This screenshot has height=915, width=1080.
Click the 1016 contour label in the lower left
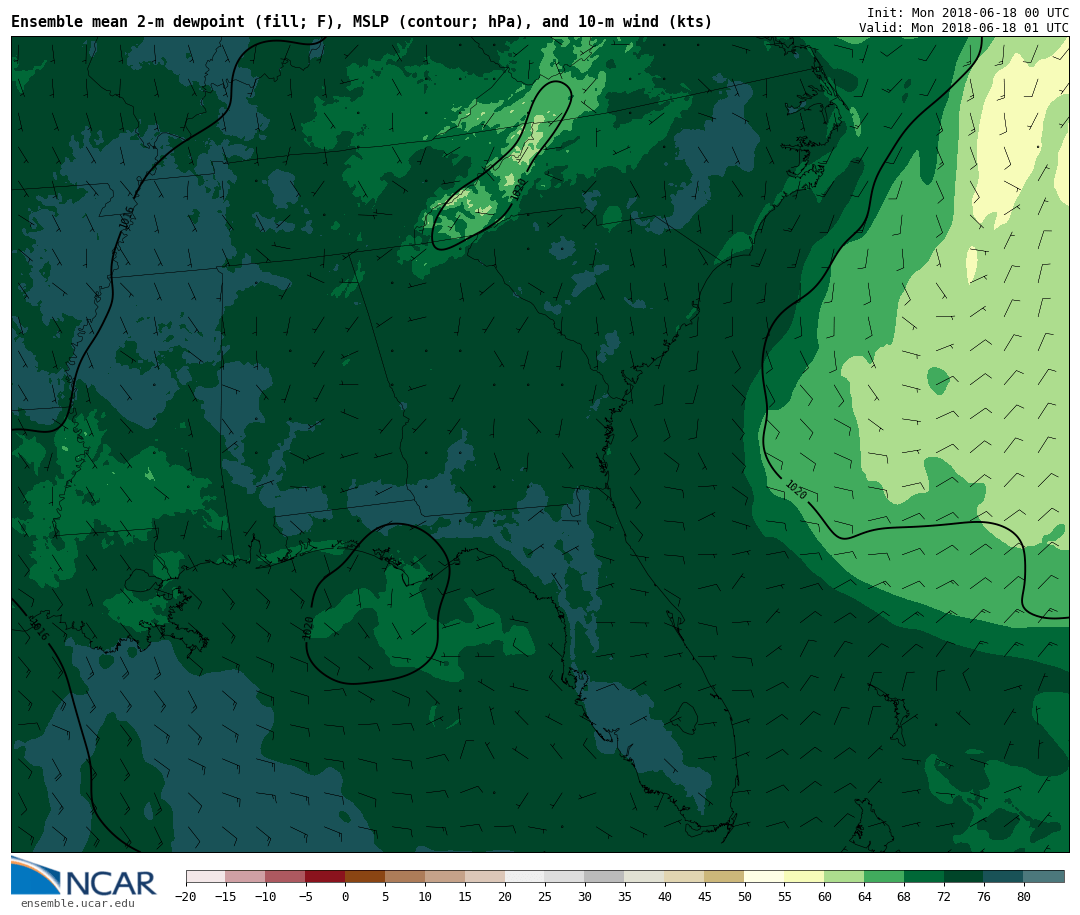38,629
